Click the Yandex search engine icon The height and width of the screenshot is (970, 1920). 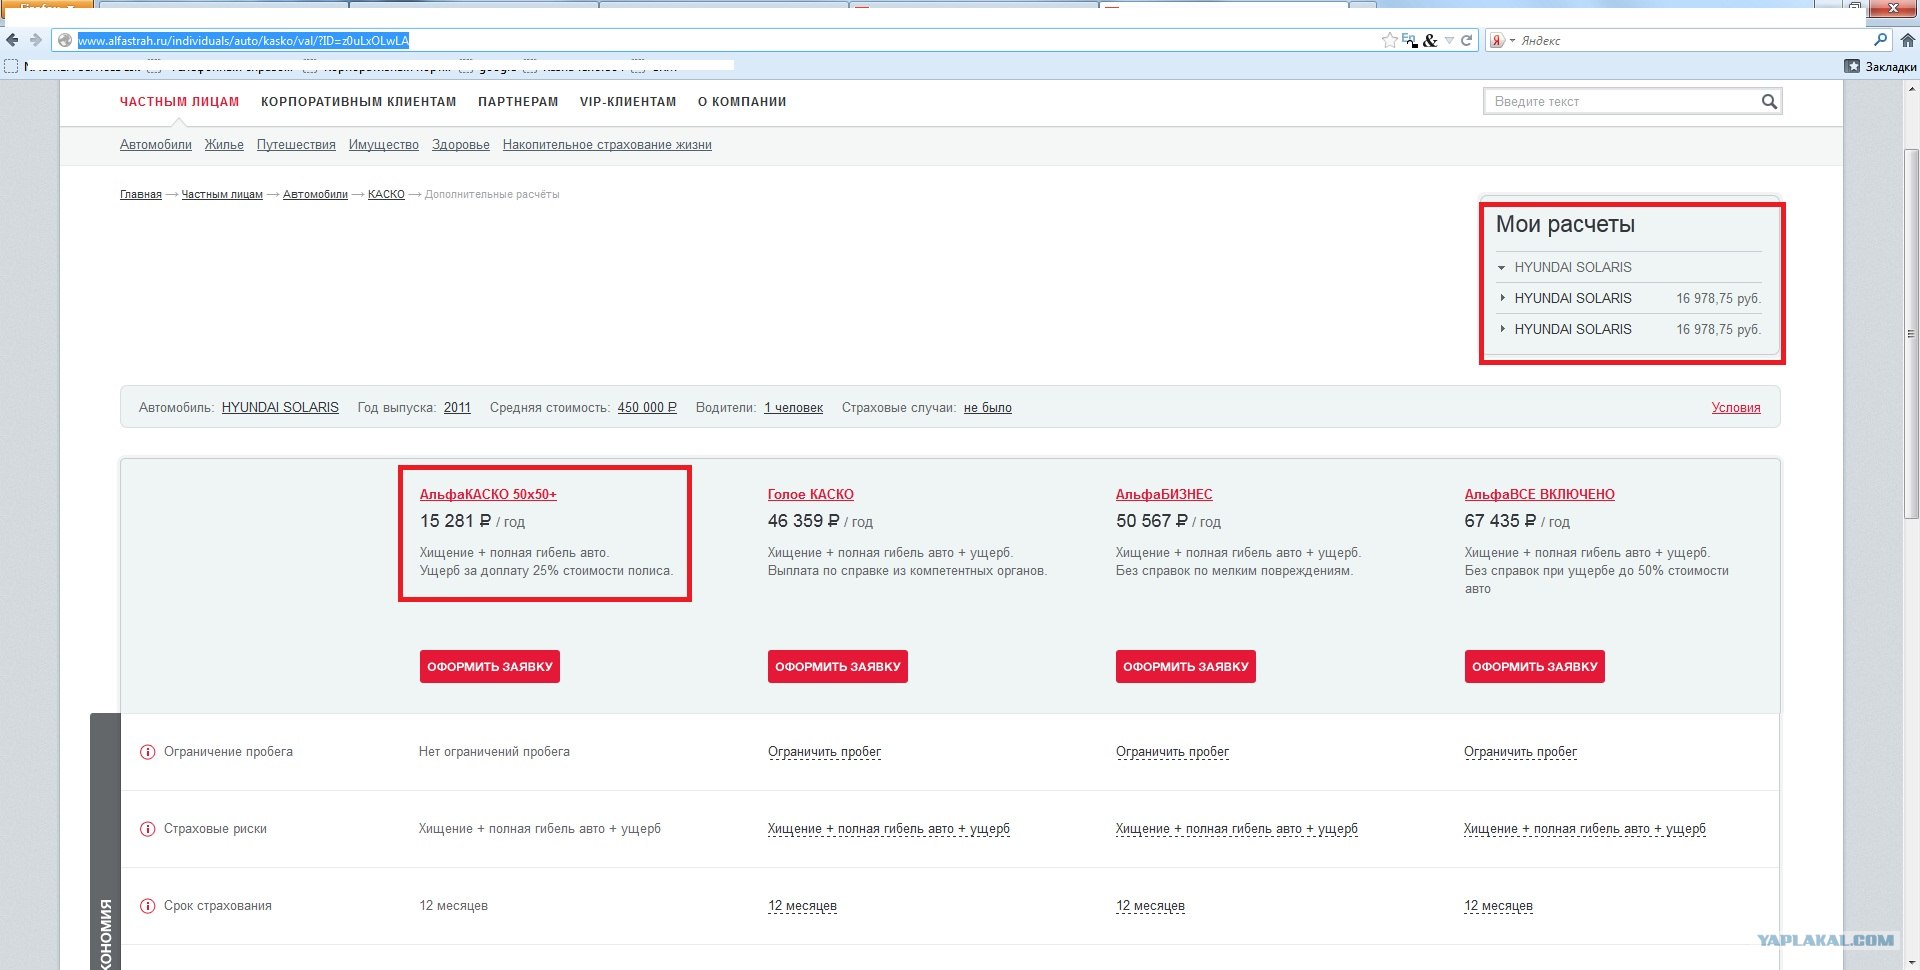coord(1497,40)
